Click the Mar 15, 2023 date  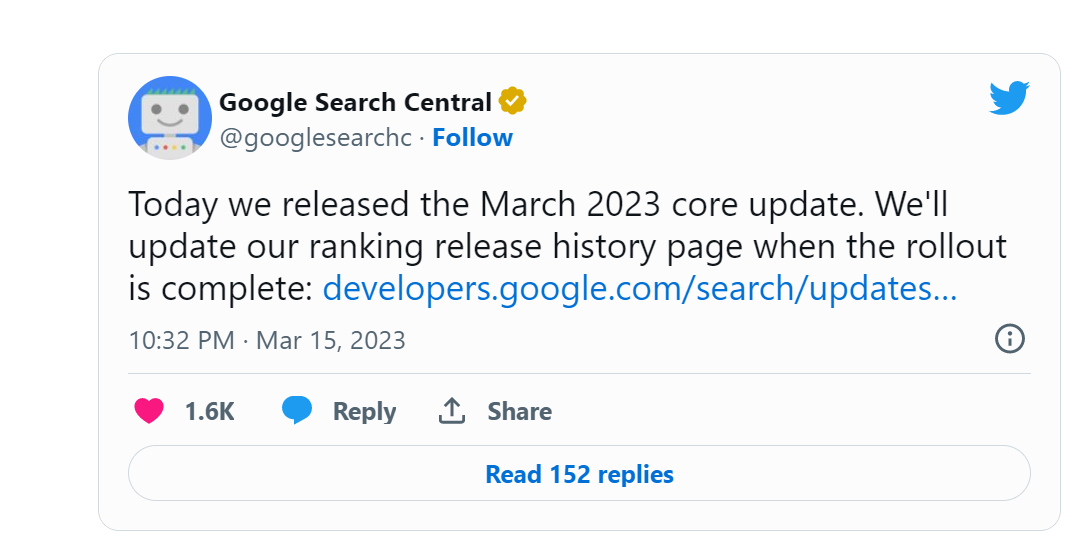[331, 340]
